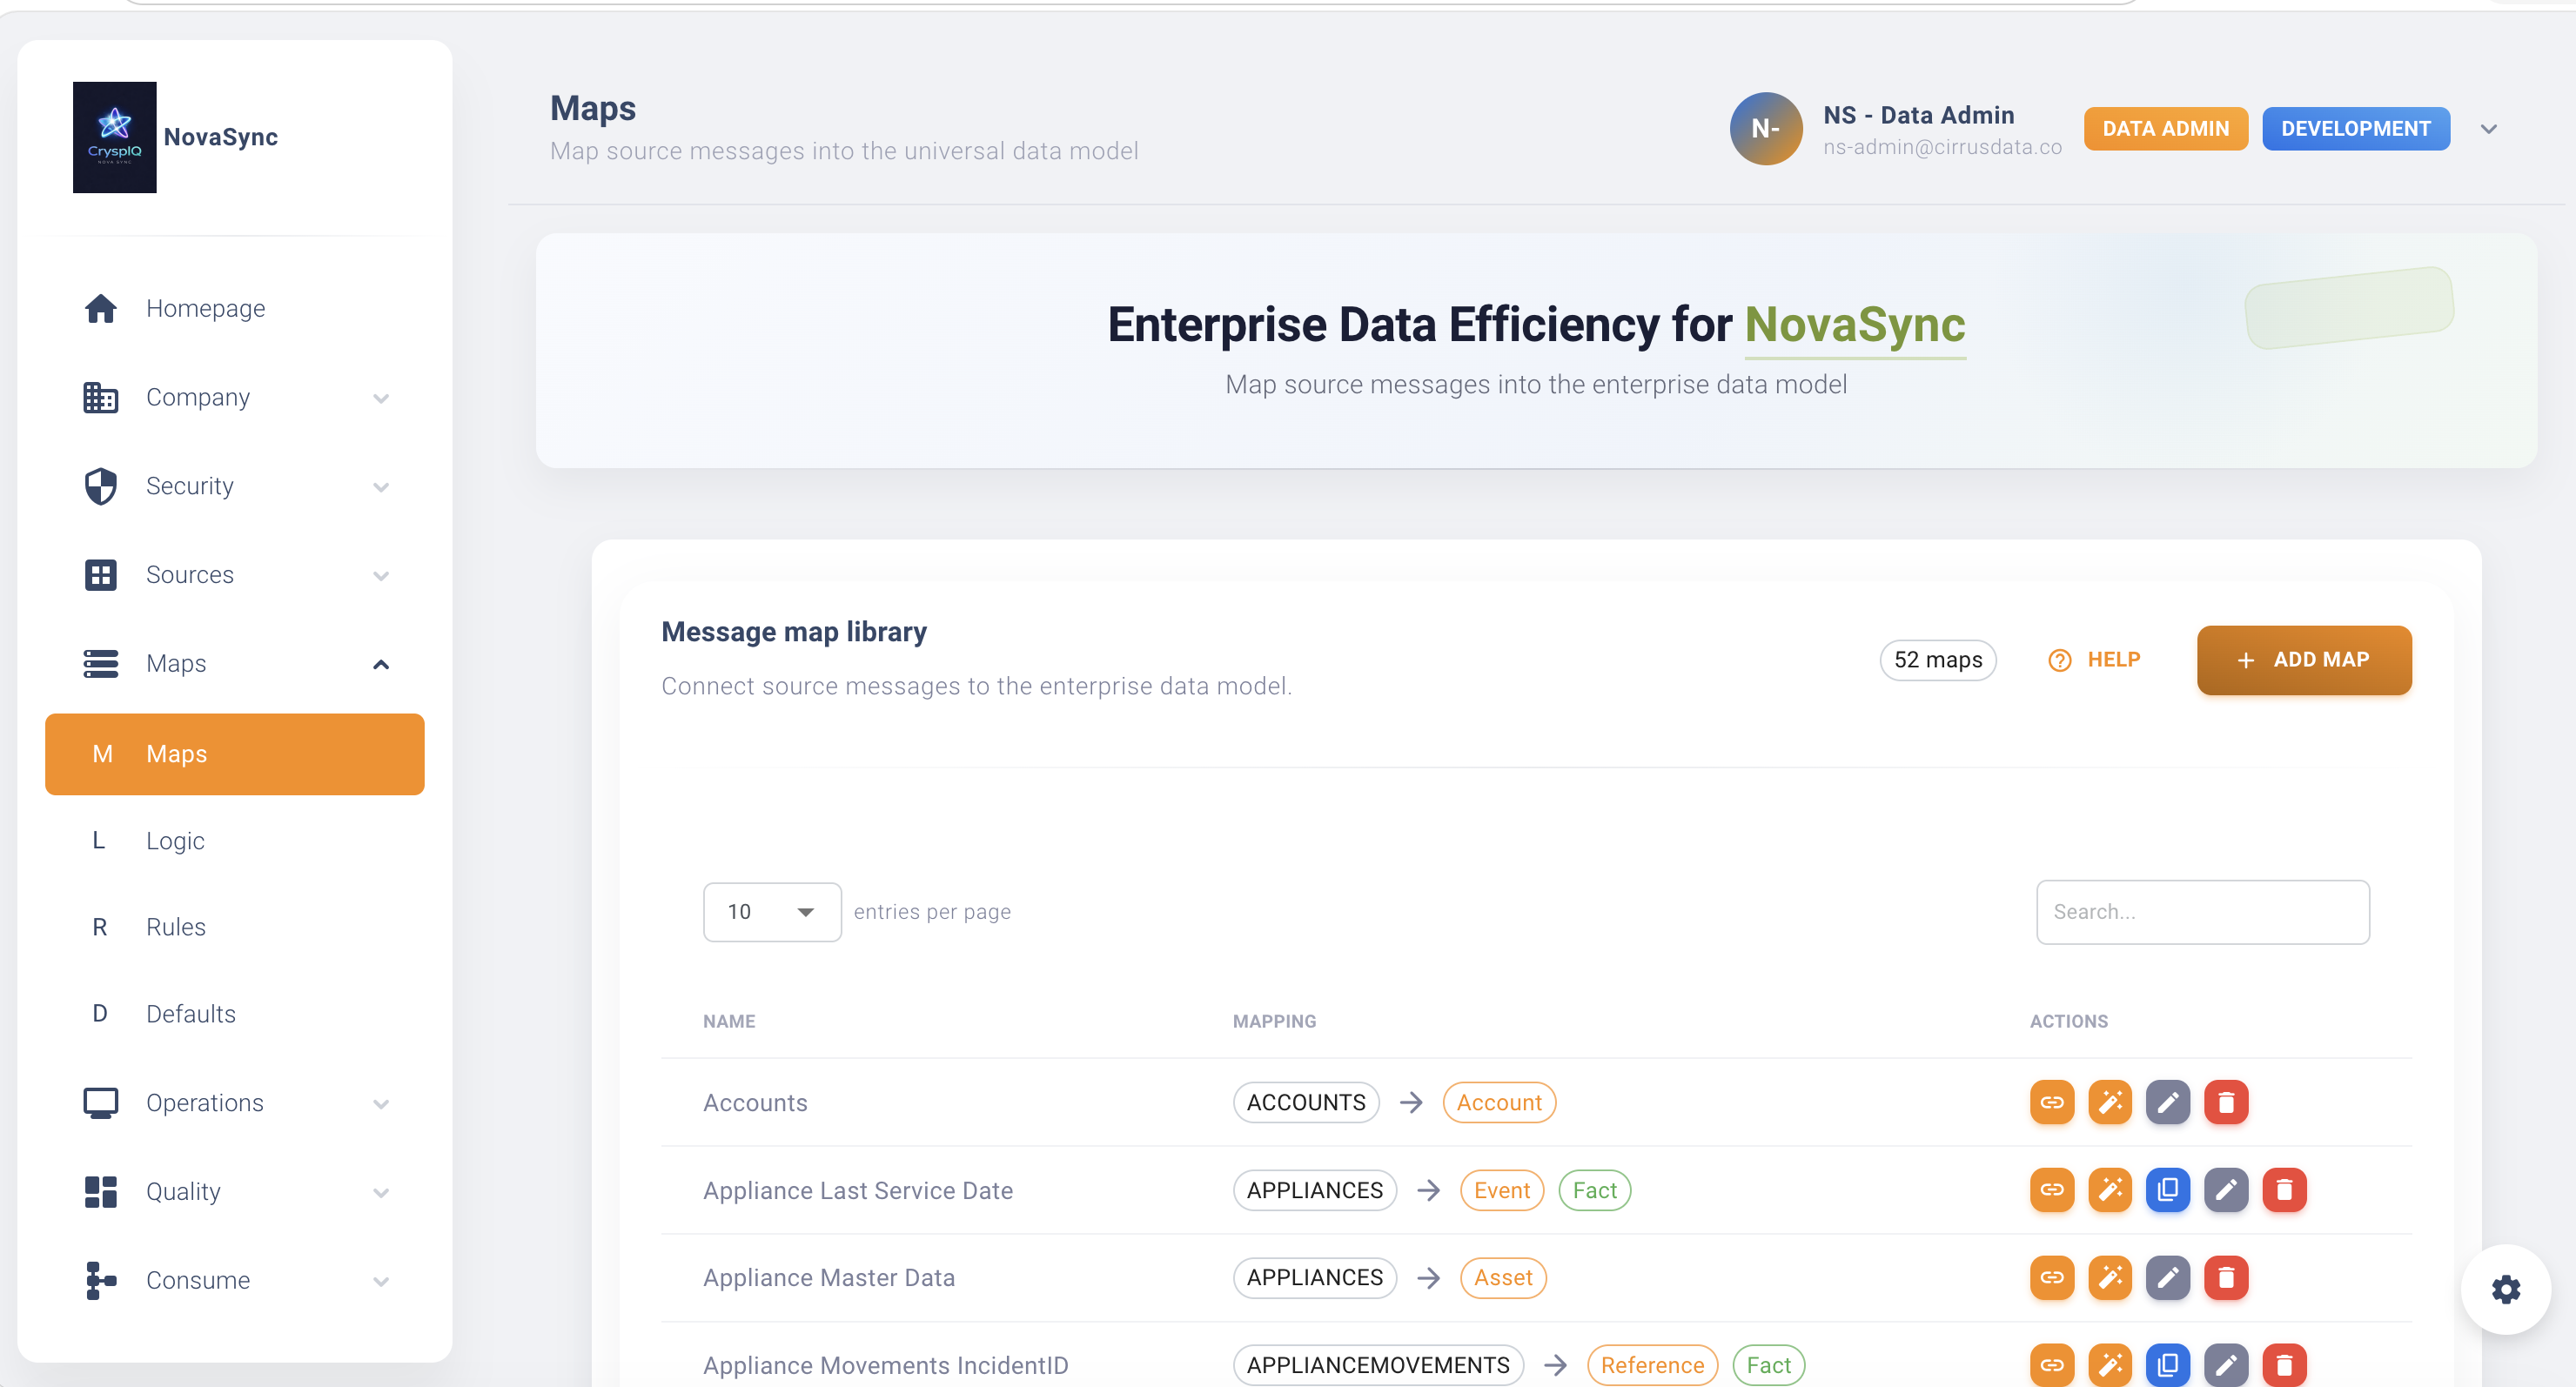Click the ADD MAP button
Screen dimensions: 2576x1387
pyautogui.click(x=2304, y=660)
